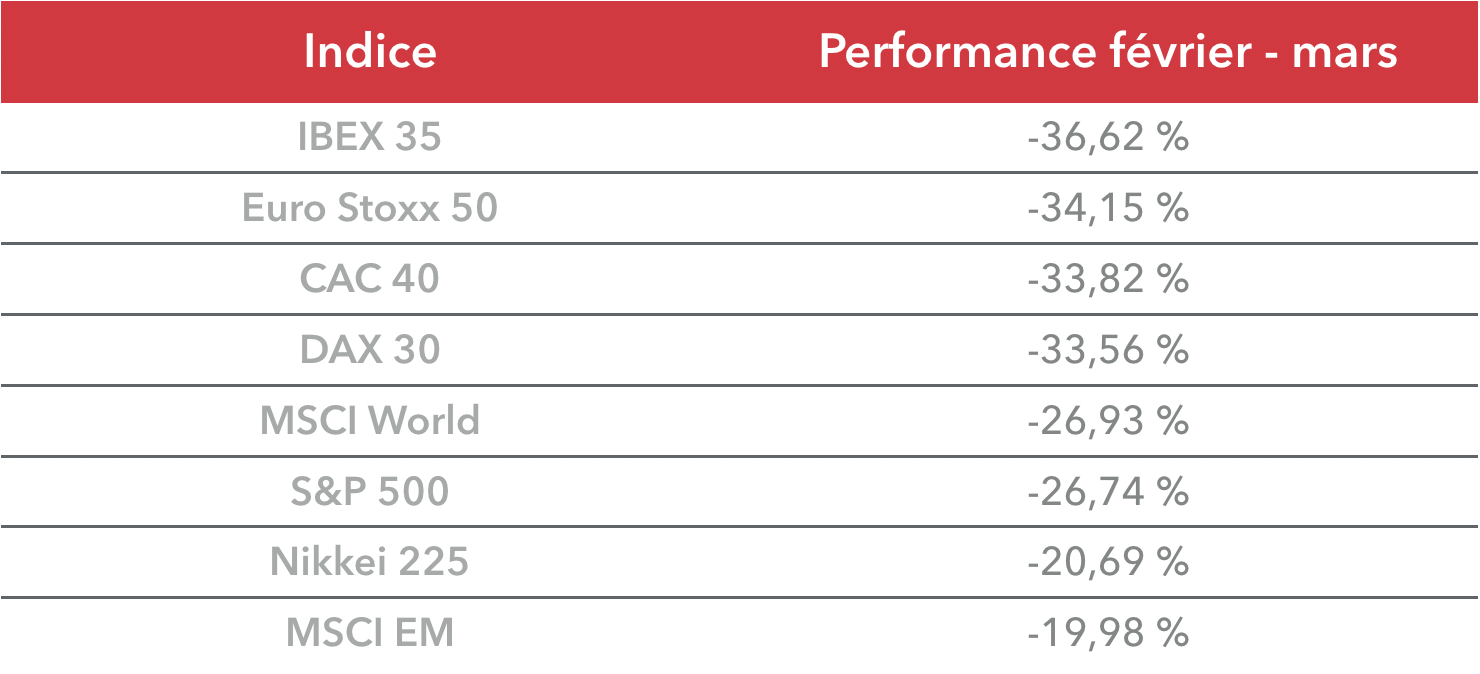Select the MSCI World index name
Viewport: 1480px width, 674px height.
tap(370, 421)
